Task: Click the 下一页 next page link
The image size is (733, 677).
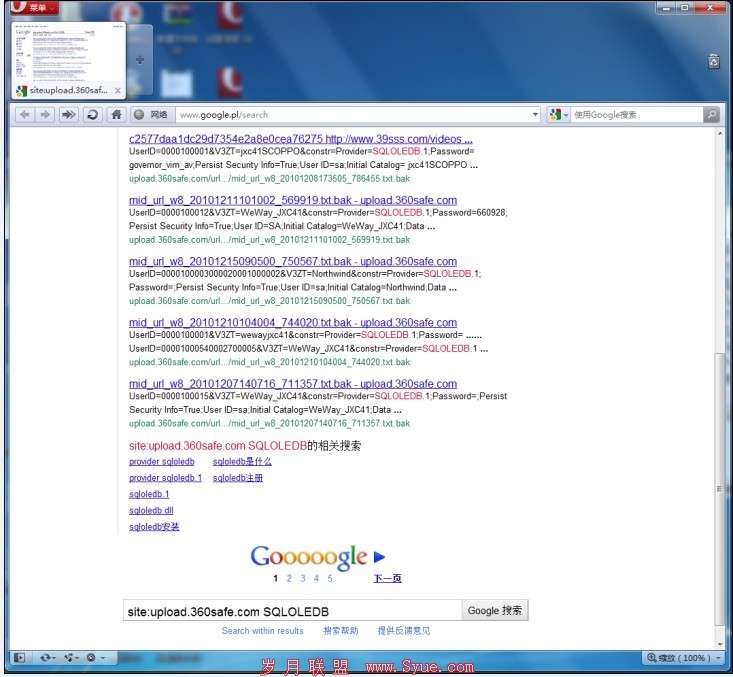Action: 387,578
